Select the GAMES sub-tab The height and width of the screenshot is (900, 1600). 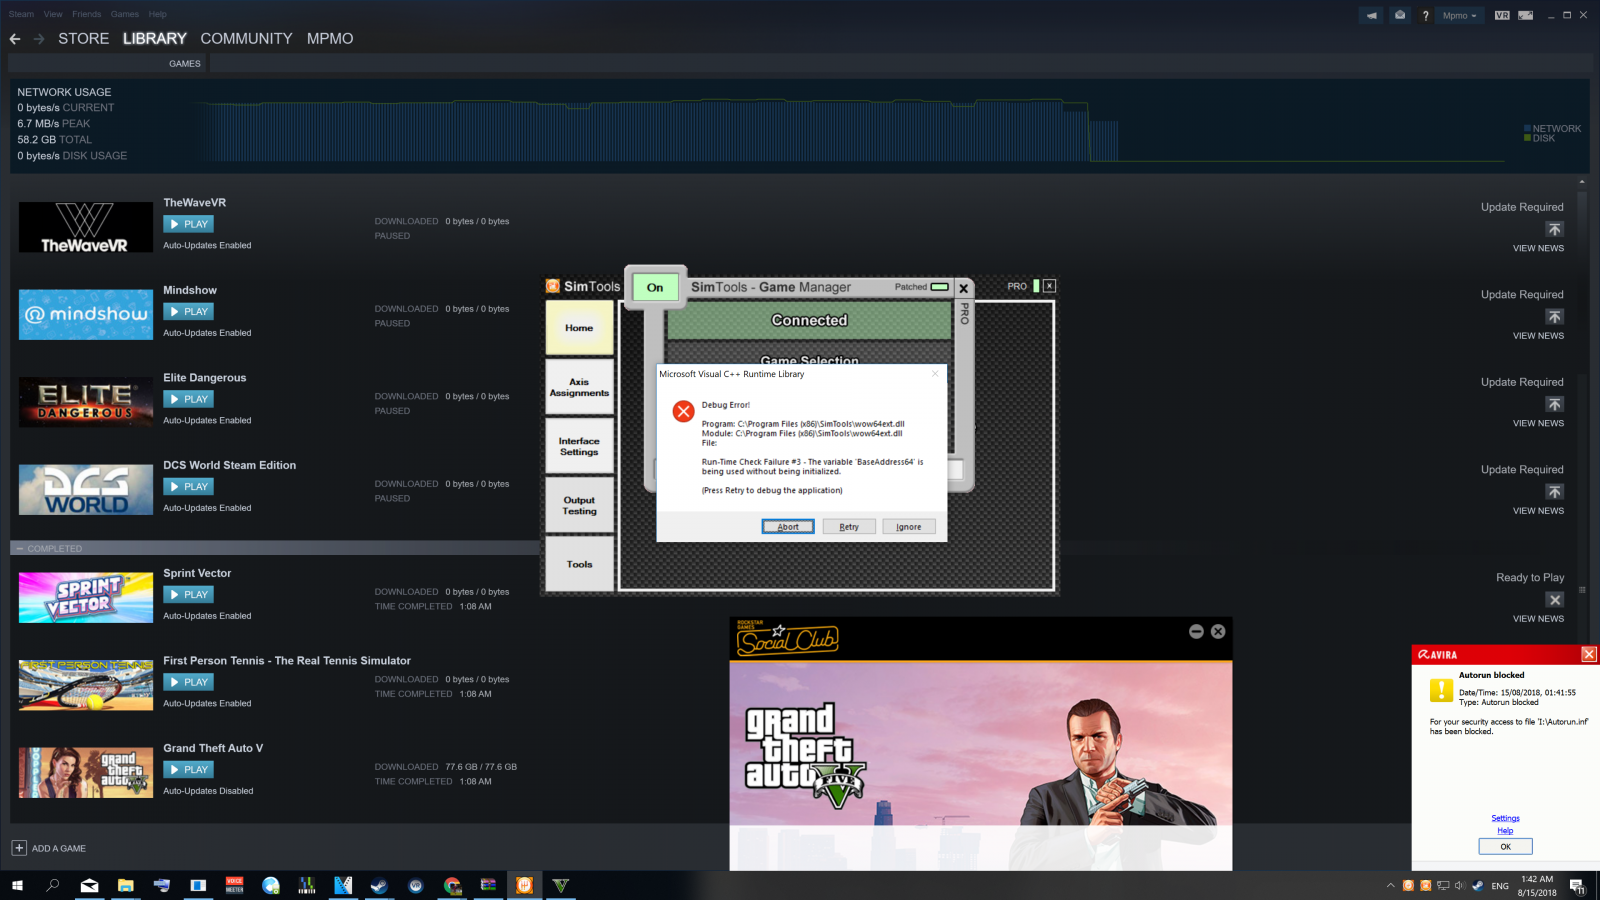(185, 64)
